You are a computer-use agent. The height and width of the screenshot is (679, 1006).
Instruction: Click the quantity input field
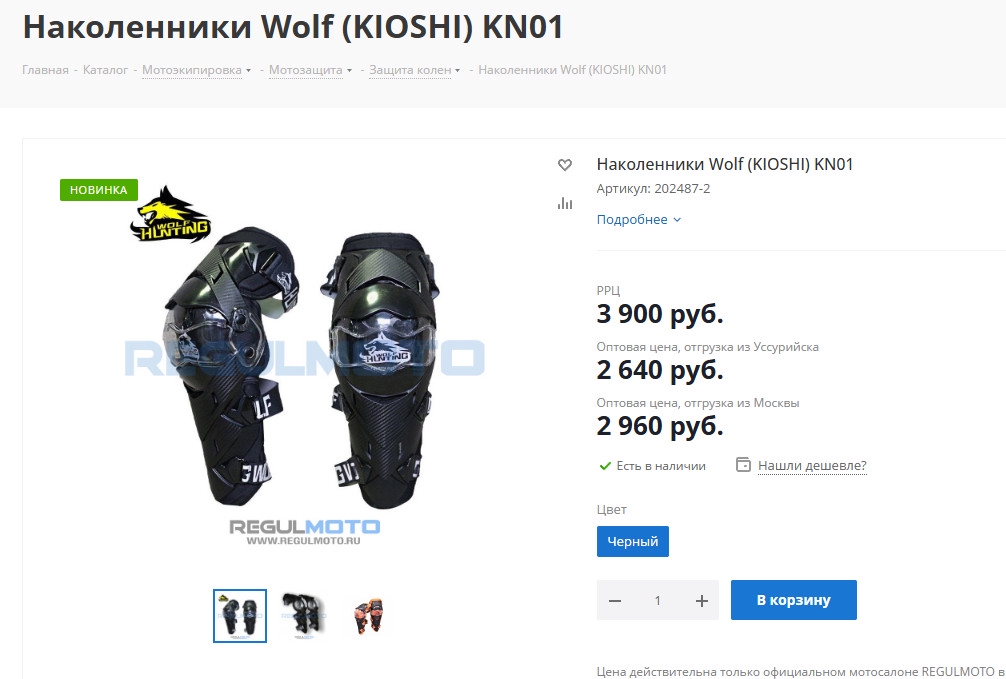(658, 601)
